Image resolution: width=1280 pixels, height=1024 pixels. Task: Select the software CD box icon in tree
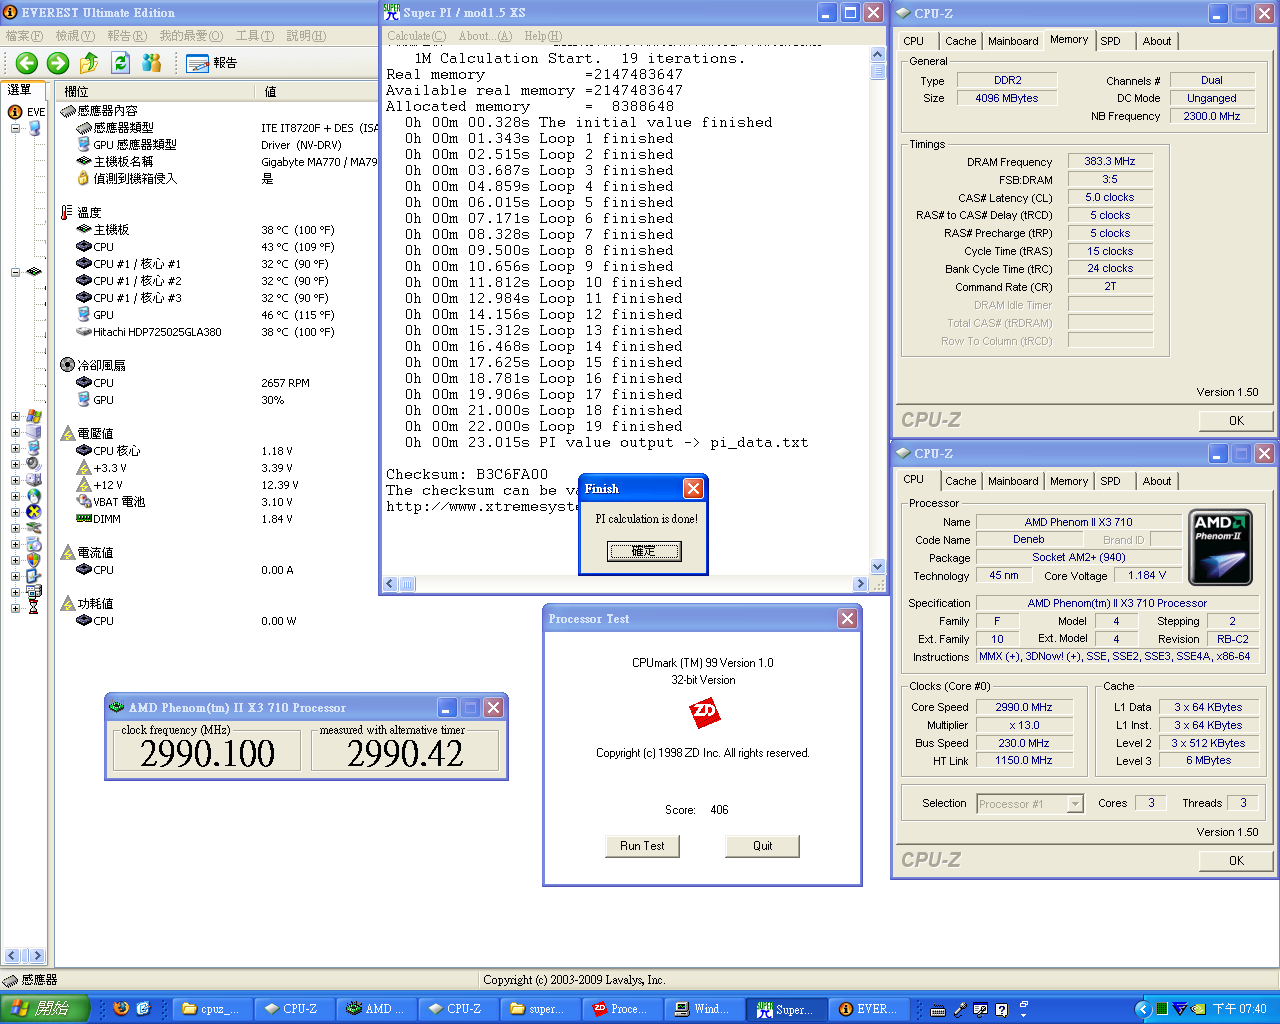(34, 544)
